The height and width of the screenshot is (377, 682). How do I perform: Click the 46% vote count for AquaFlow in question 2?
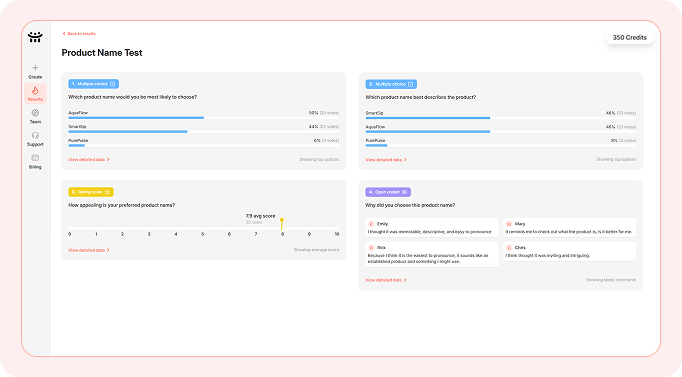[x=621, y=127]
